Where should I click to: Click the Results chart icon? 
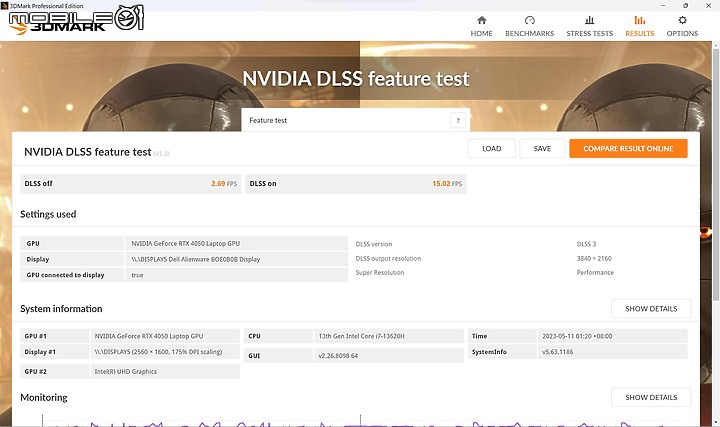[640, 20]
